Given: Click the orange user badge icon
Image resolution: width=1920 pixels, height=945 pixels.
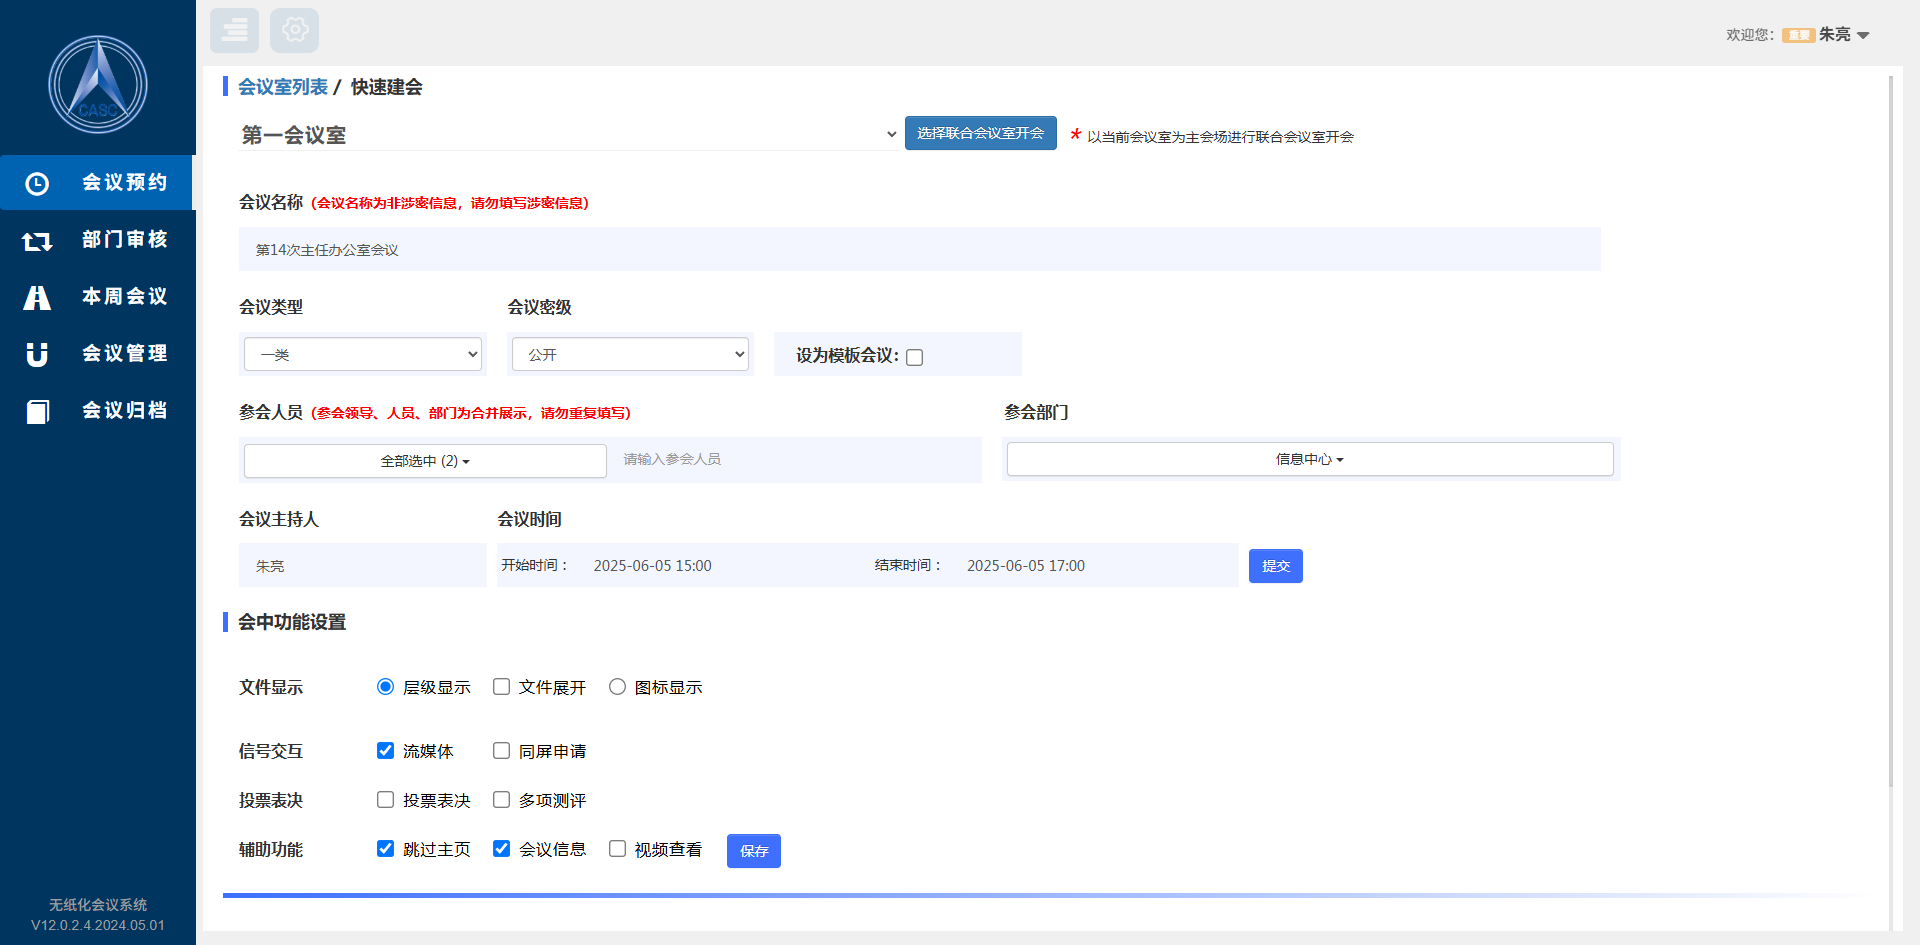Looking at the screenshot, I should (1798, 35).
